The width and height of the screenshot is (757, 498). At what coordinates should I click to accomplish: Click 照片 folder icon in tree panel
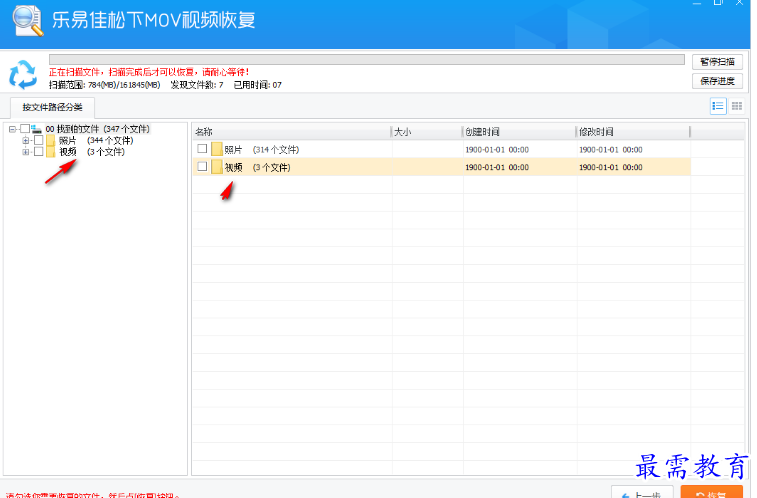(x=51, y=141)
